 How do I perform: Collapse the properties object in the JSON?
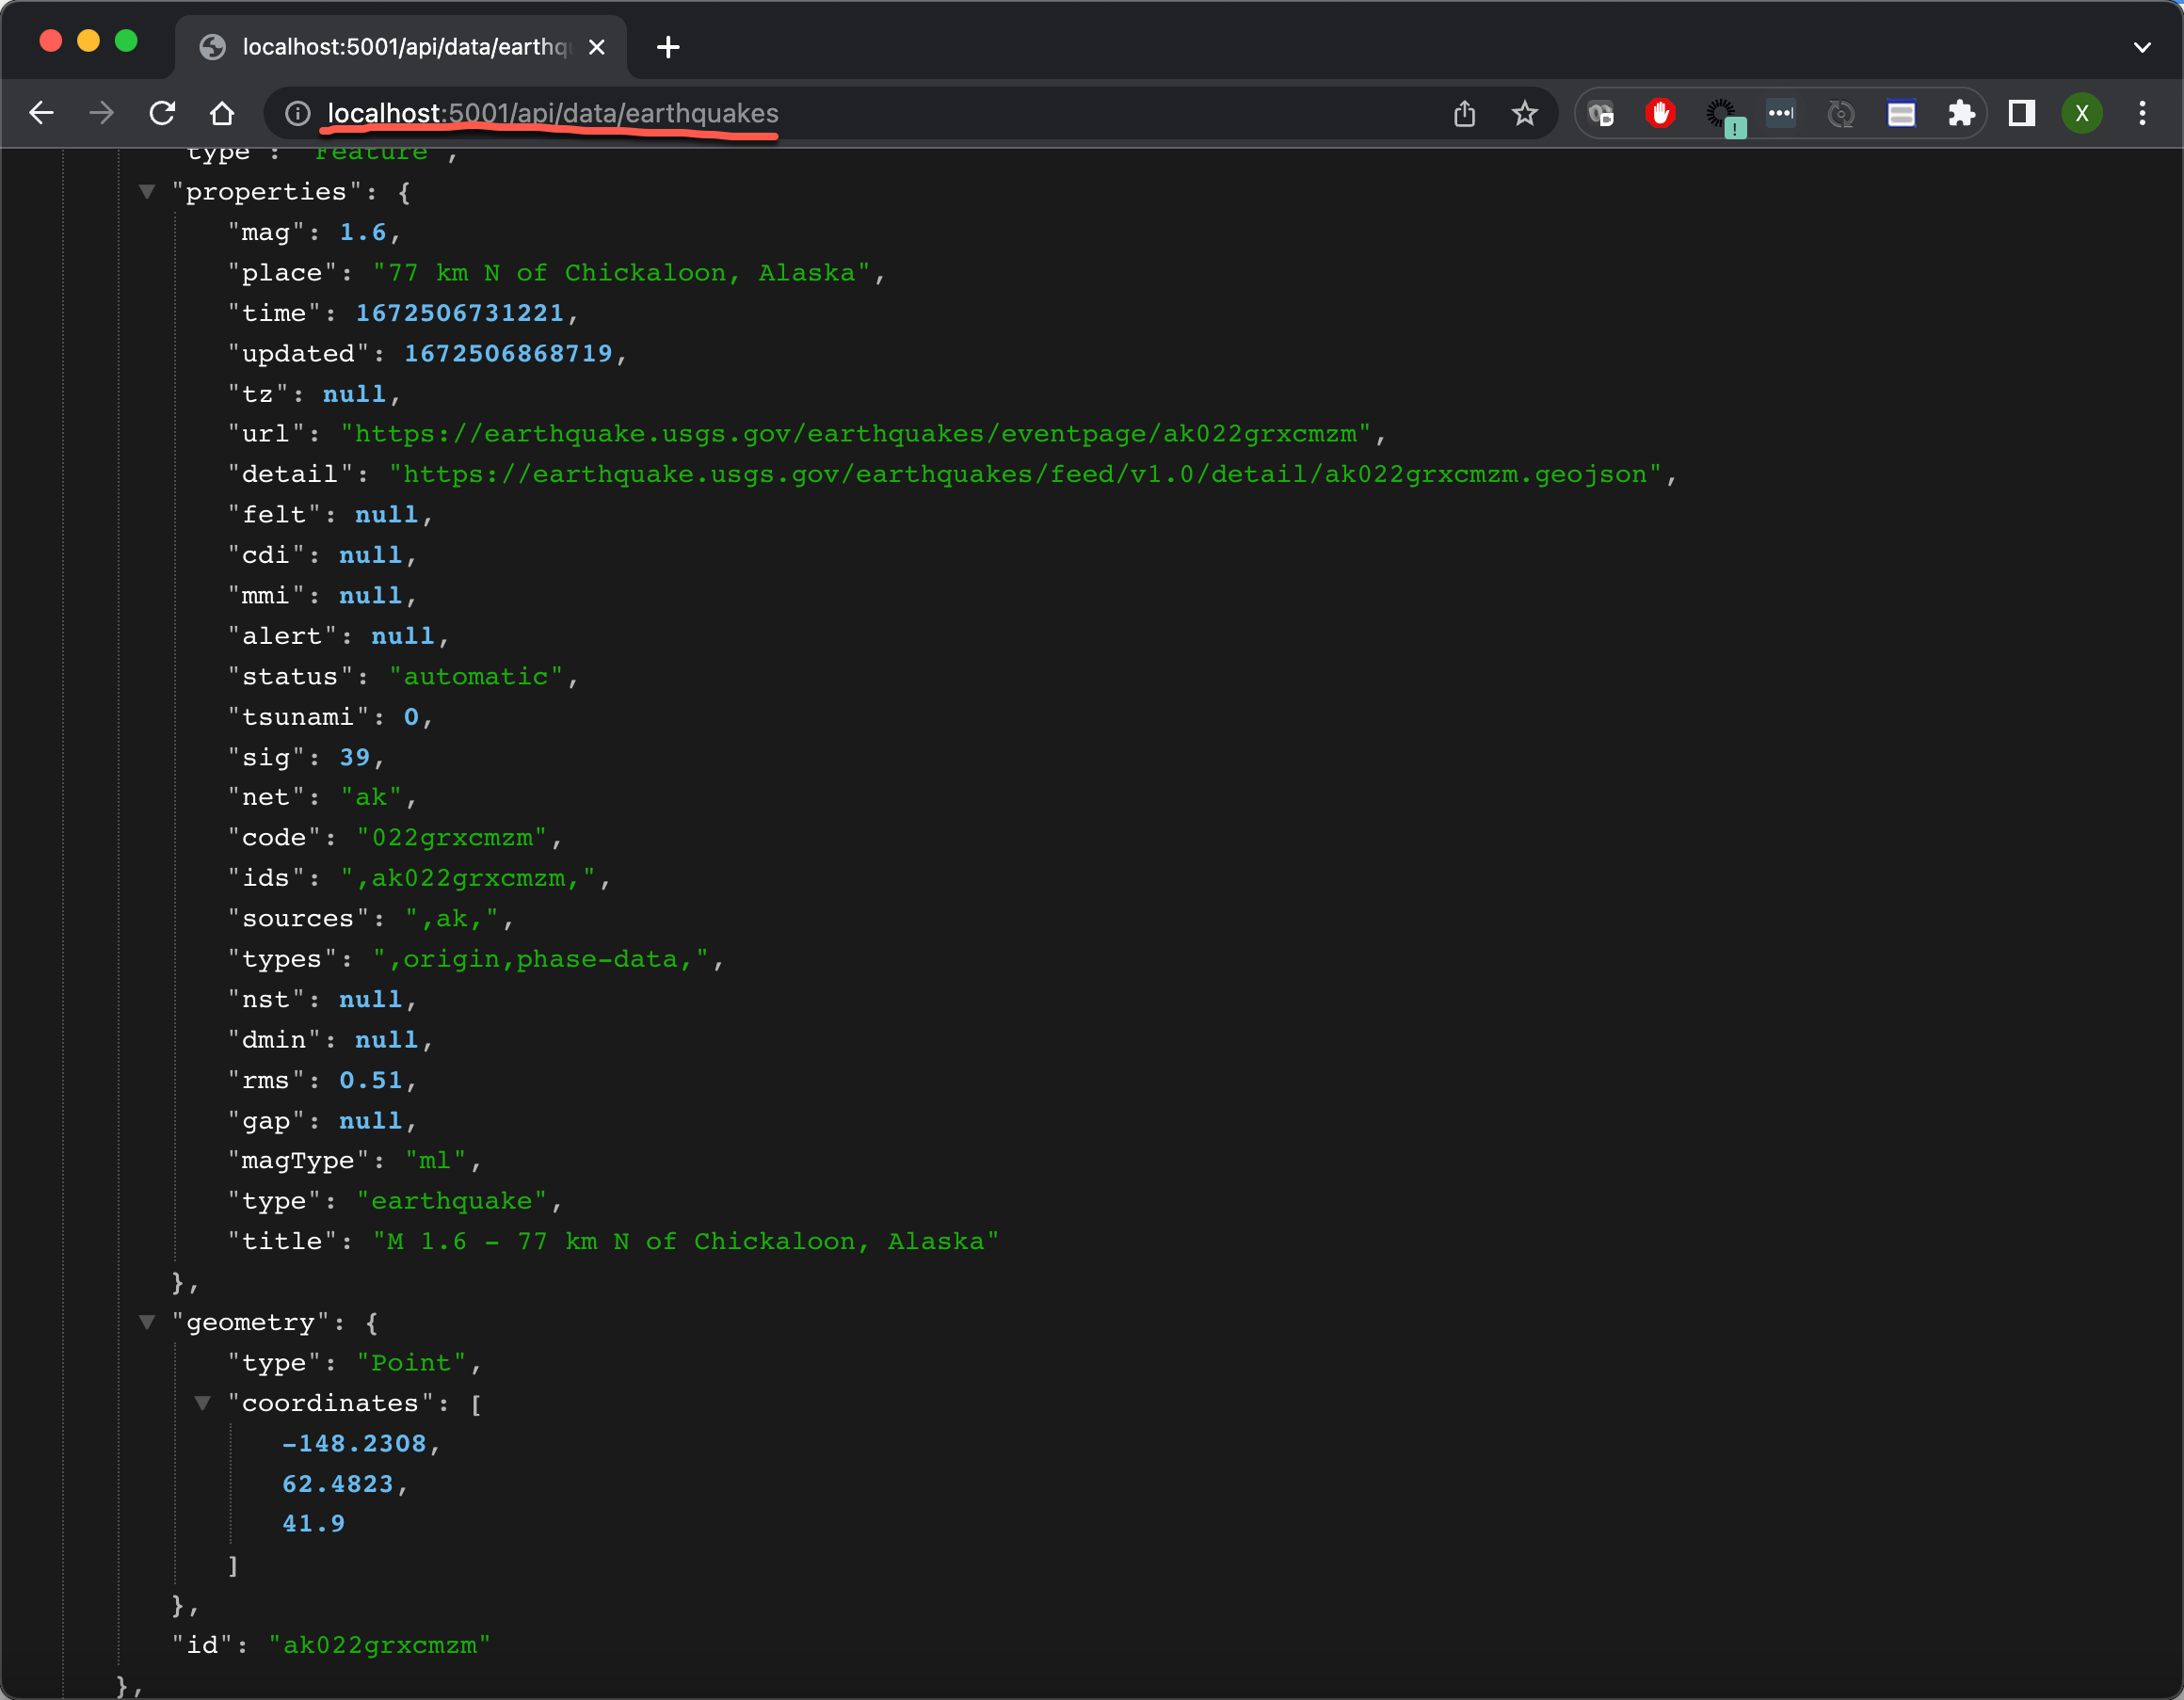tap(147, 191)
